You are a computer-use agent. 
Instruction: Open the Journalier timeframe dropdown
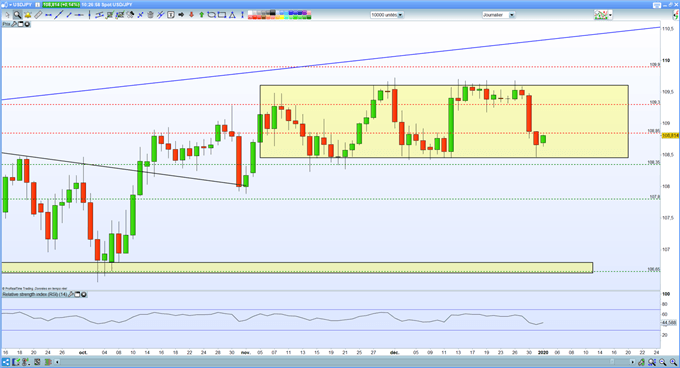(x=512, y=15)
